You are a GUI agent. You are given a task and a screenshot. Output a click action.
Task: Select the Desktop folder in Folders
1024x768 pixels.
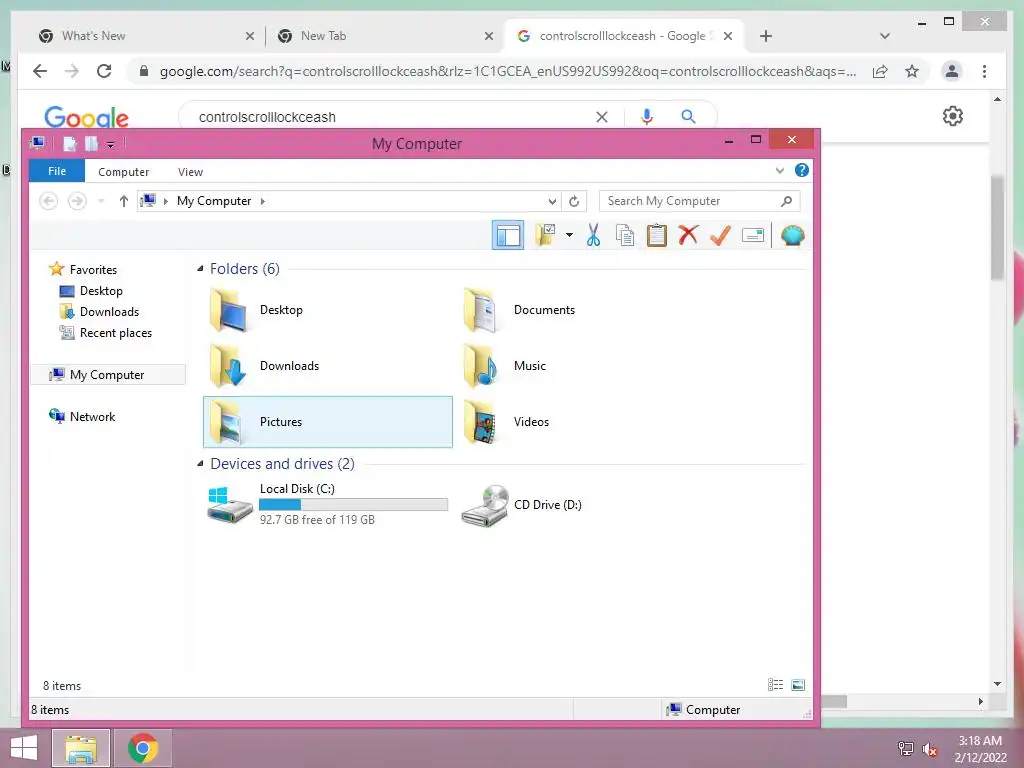[328, 310]
